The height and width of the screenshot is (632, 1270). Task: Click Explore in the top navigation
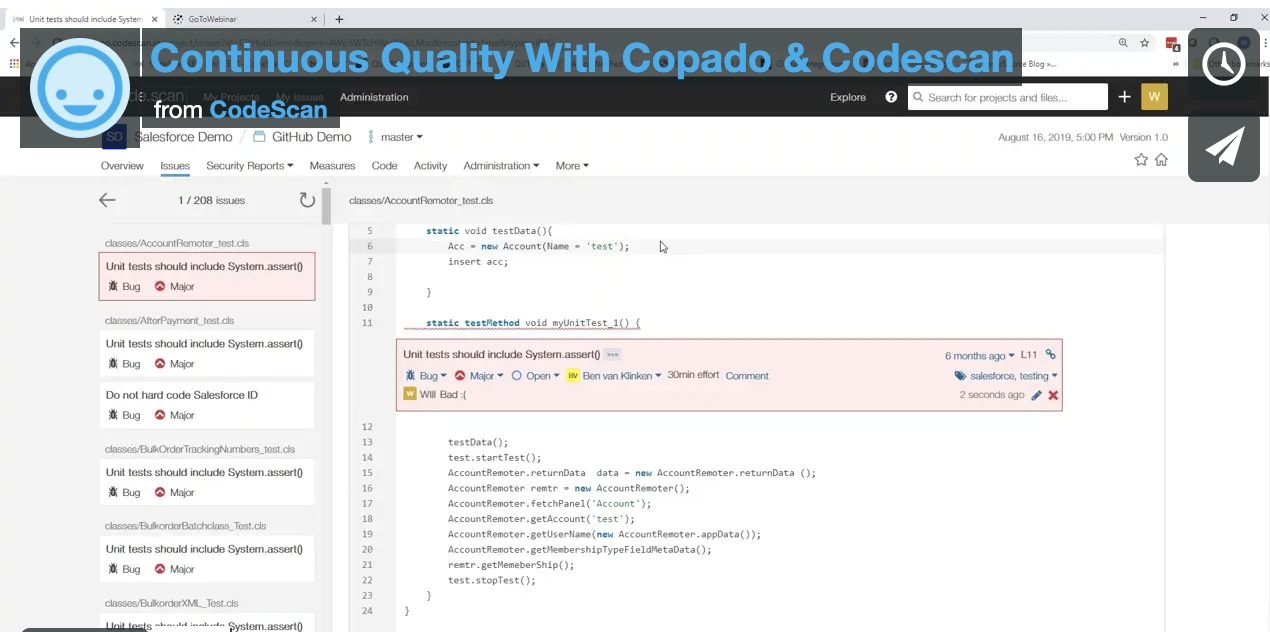click(848, 97)
